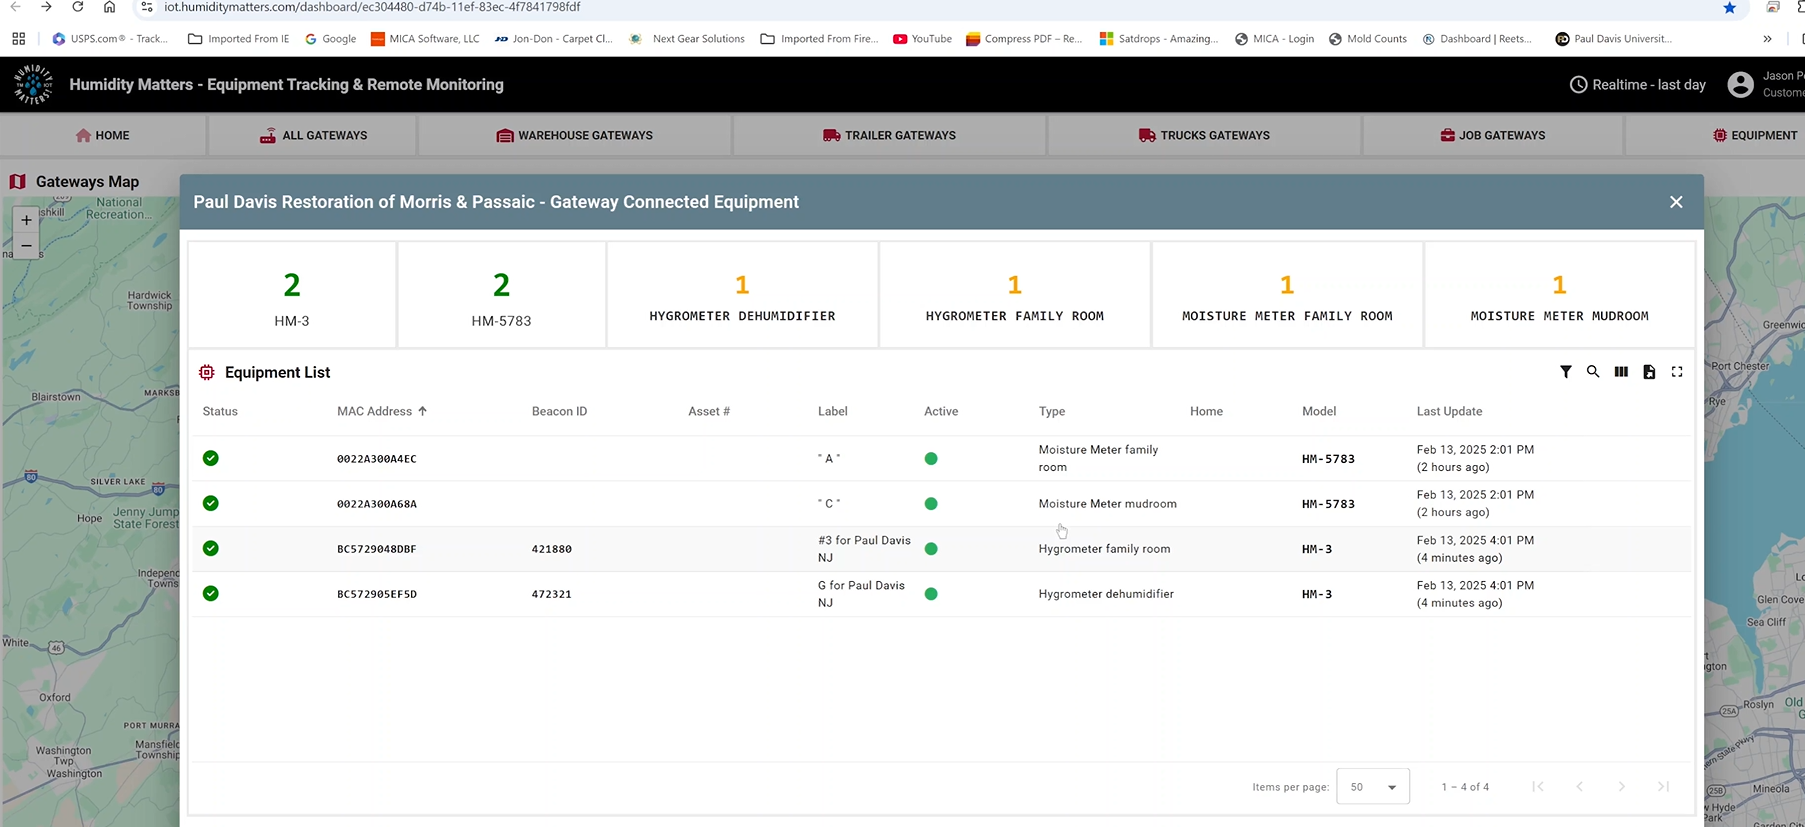Select MAC address BC5729048DBF
The image size is (1805, 827).
click(x=376, y=549)
